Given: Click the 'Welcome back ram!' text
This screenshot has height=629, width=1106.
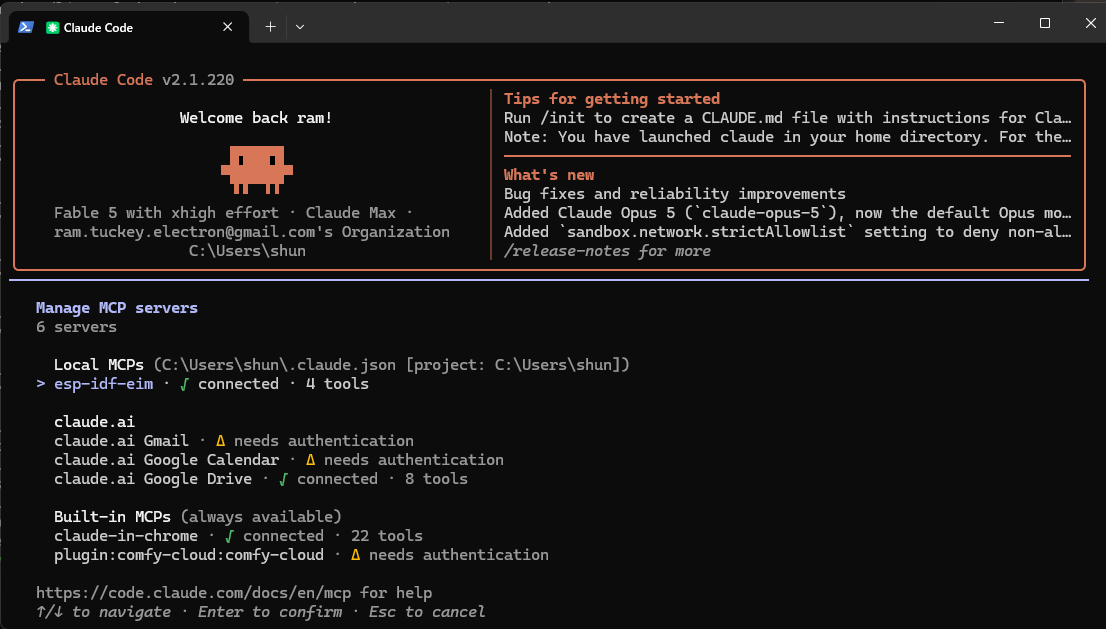Looking at the screenshot, I should pyautogui.click(x=256, y=118).
